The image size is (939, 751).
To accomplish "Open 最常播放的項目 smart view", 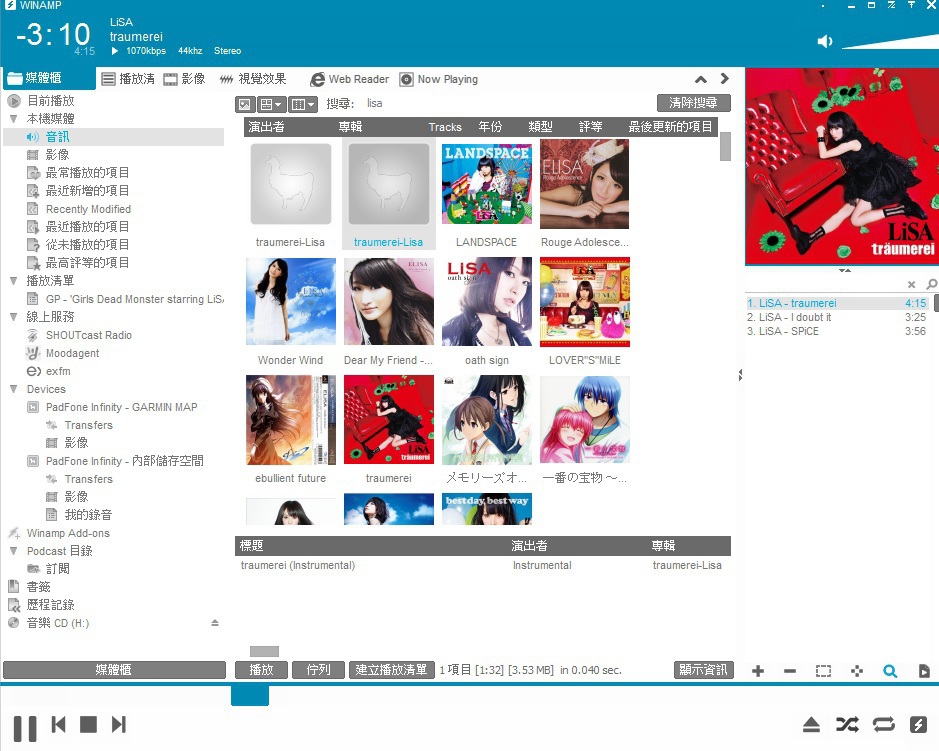I will tap(87, 172).
